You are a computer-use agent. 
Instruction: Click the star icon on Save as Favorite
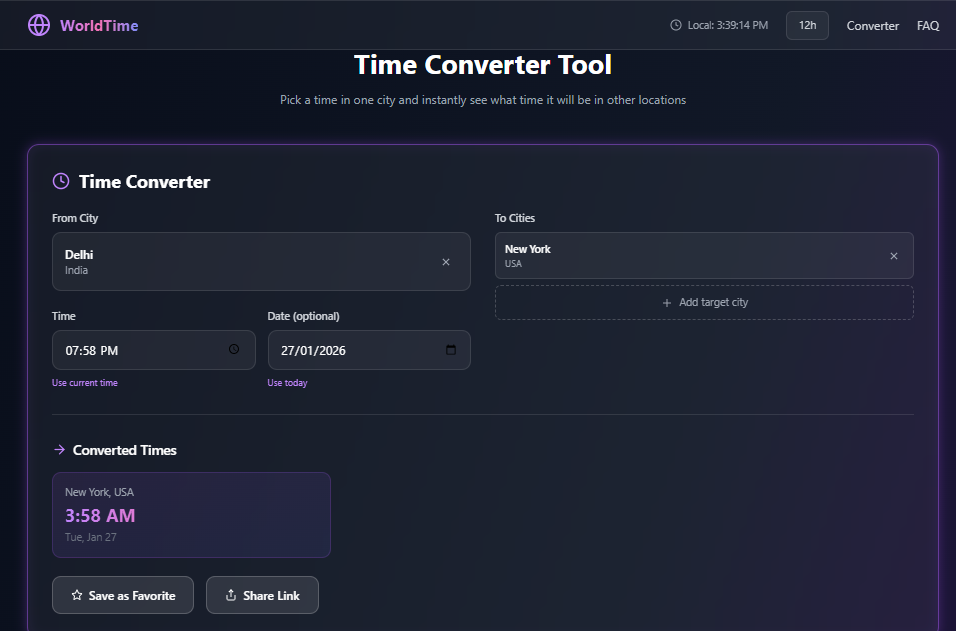[76, 595]
